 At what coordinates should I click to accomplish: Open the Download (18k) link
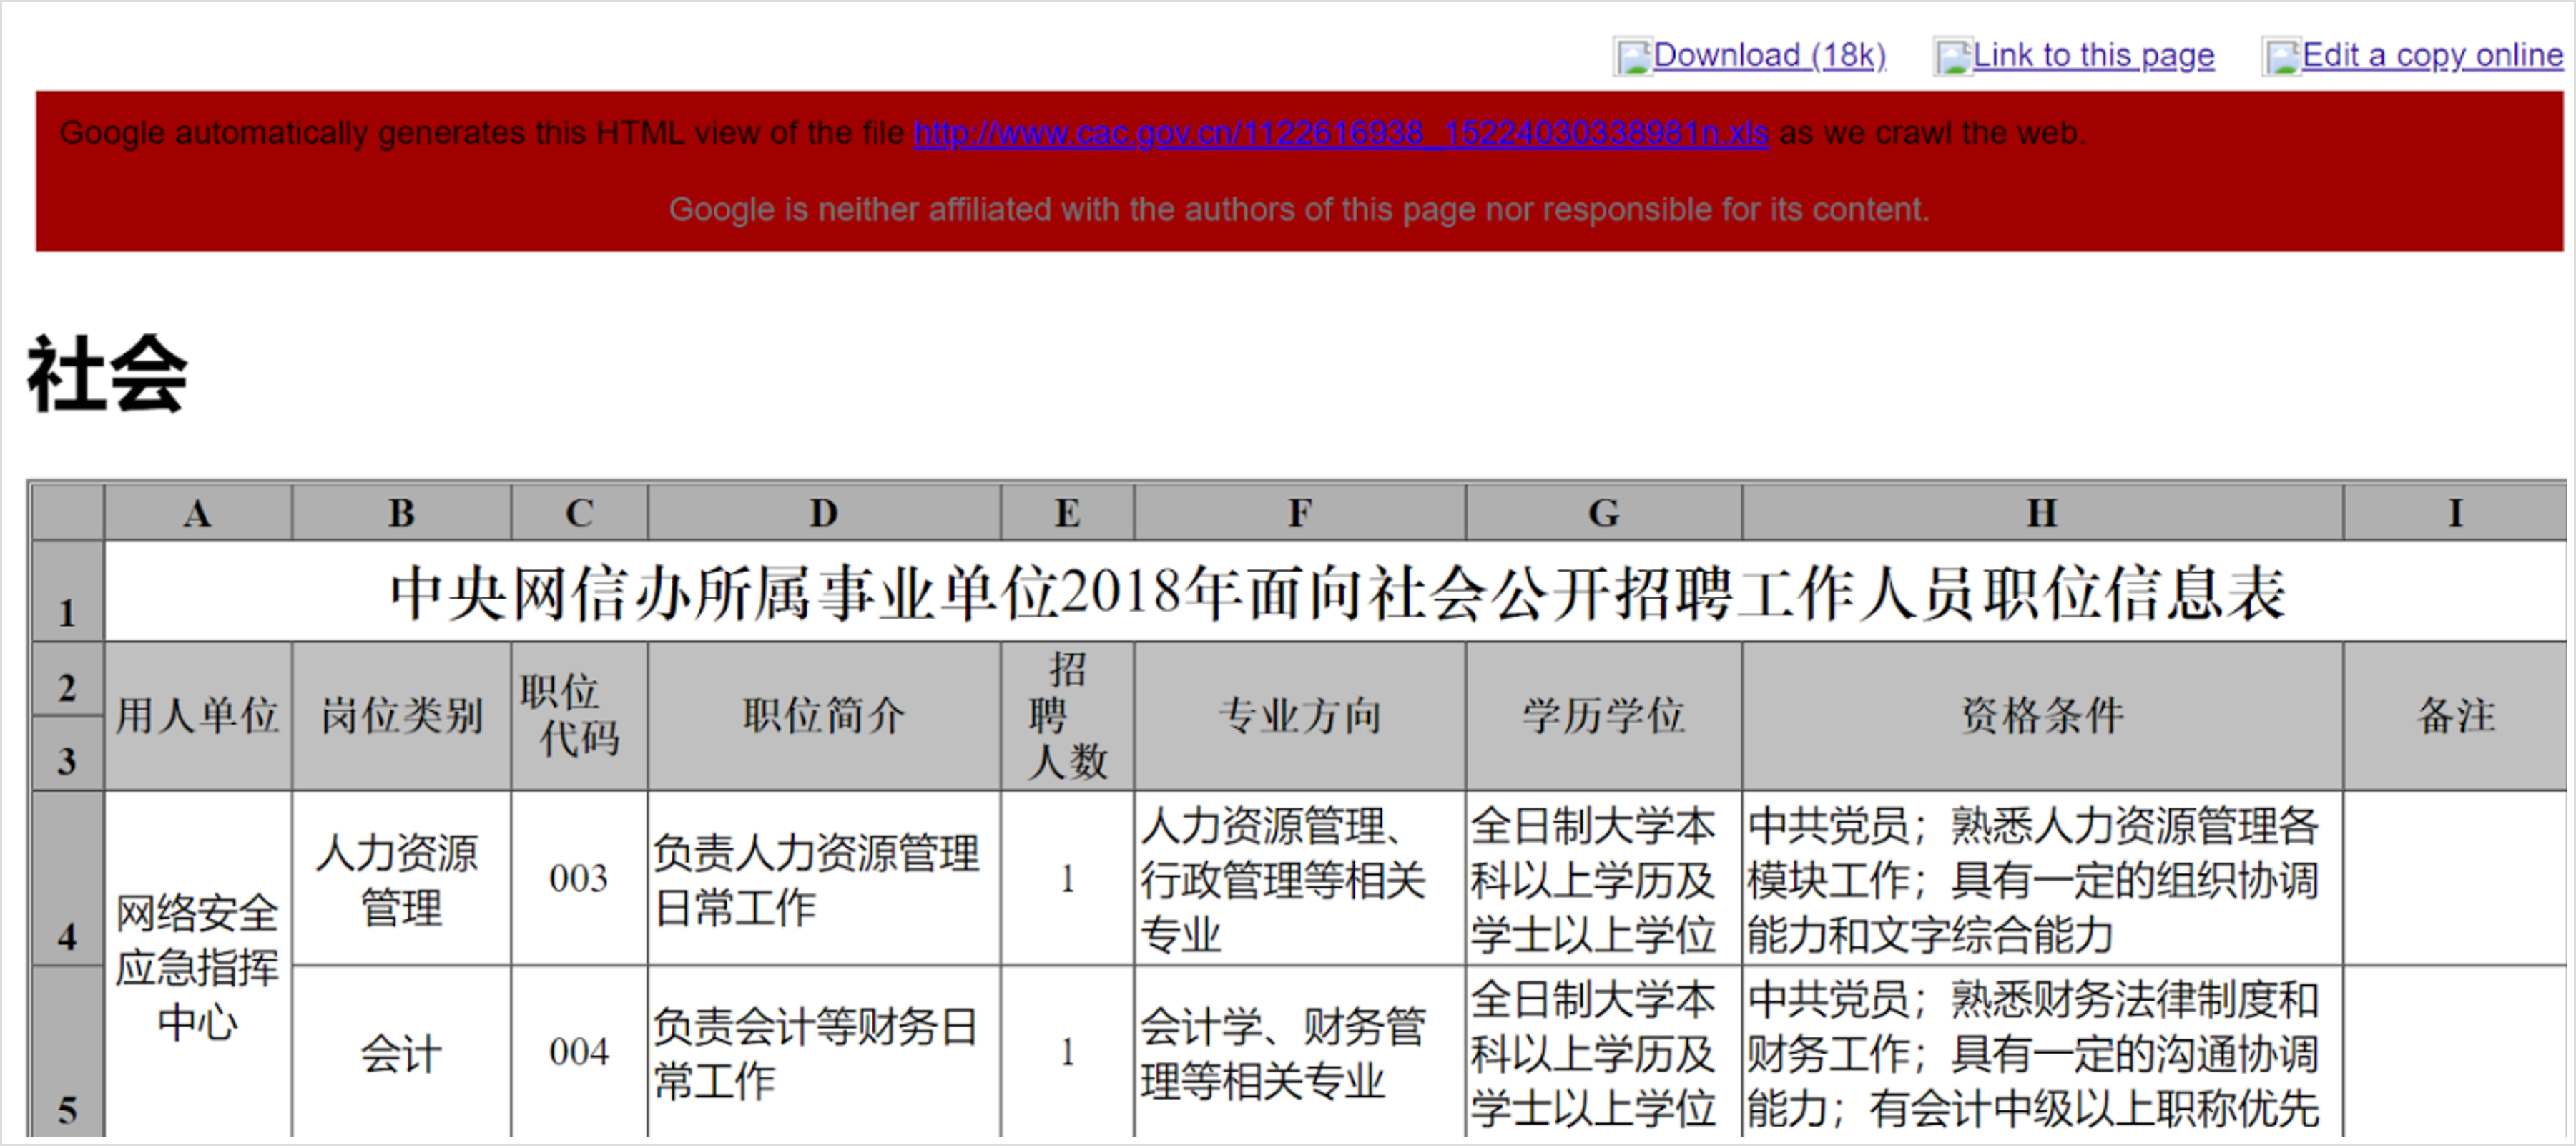point(1769,55)
